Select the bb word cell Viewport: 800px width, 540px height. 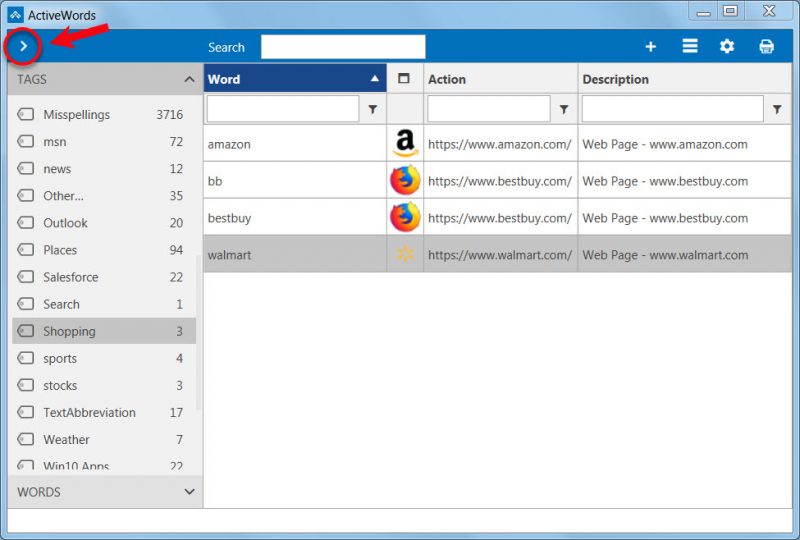295,181
